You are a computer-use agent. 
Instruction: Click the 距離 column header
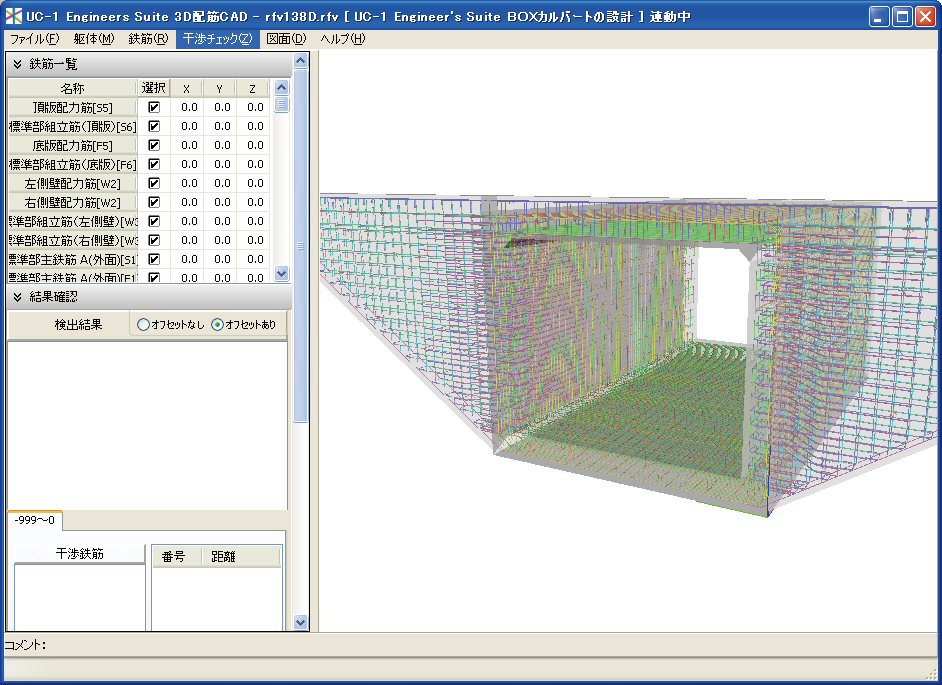[223, 556]
